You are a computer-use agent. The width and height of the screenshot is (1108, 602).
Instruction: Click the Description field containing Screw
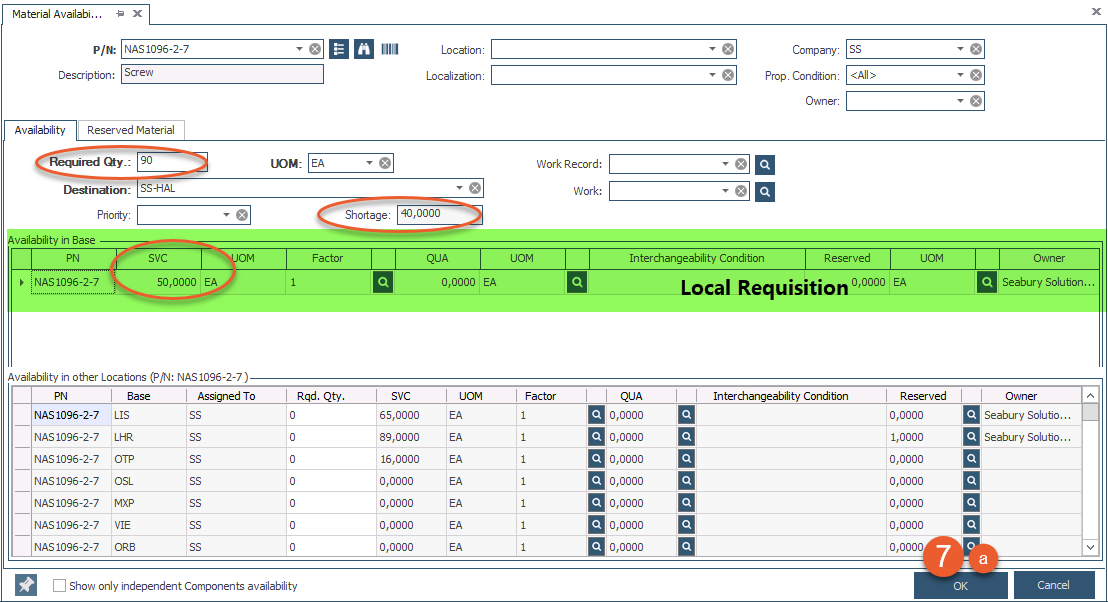tap(223, 73)
